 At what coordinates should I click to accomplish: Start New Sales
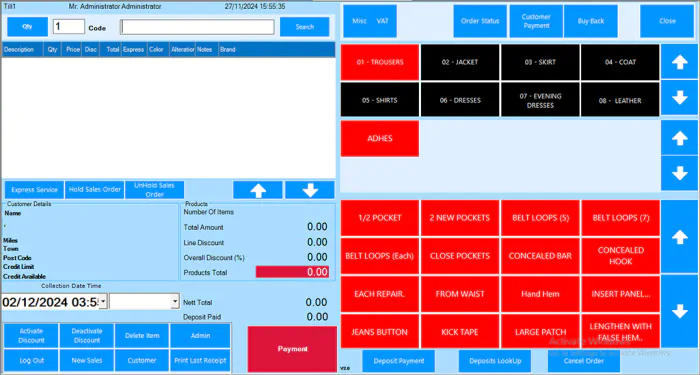tap(87, 360)
